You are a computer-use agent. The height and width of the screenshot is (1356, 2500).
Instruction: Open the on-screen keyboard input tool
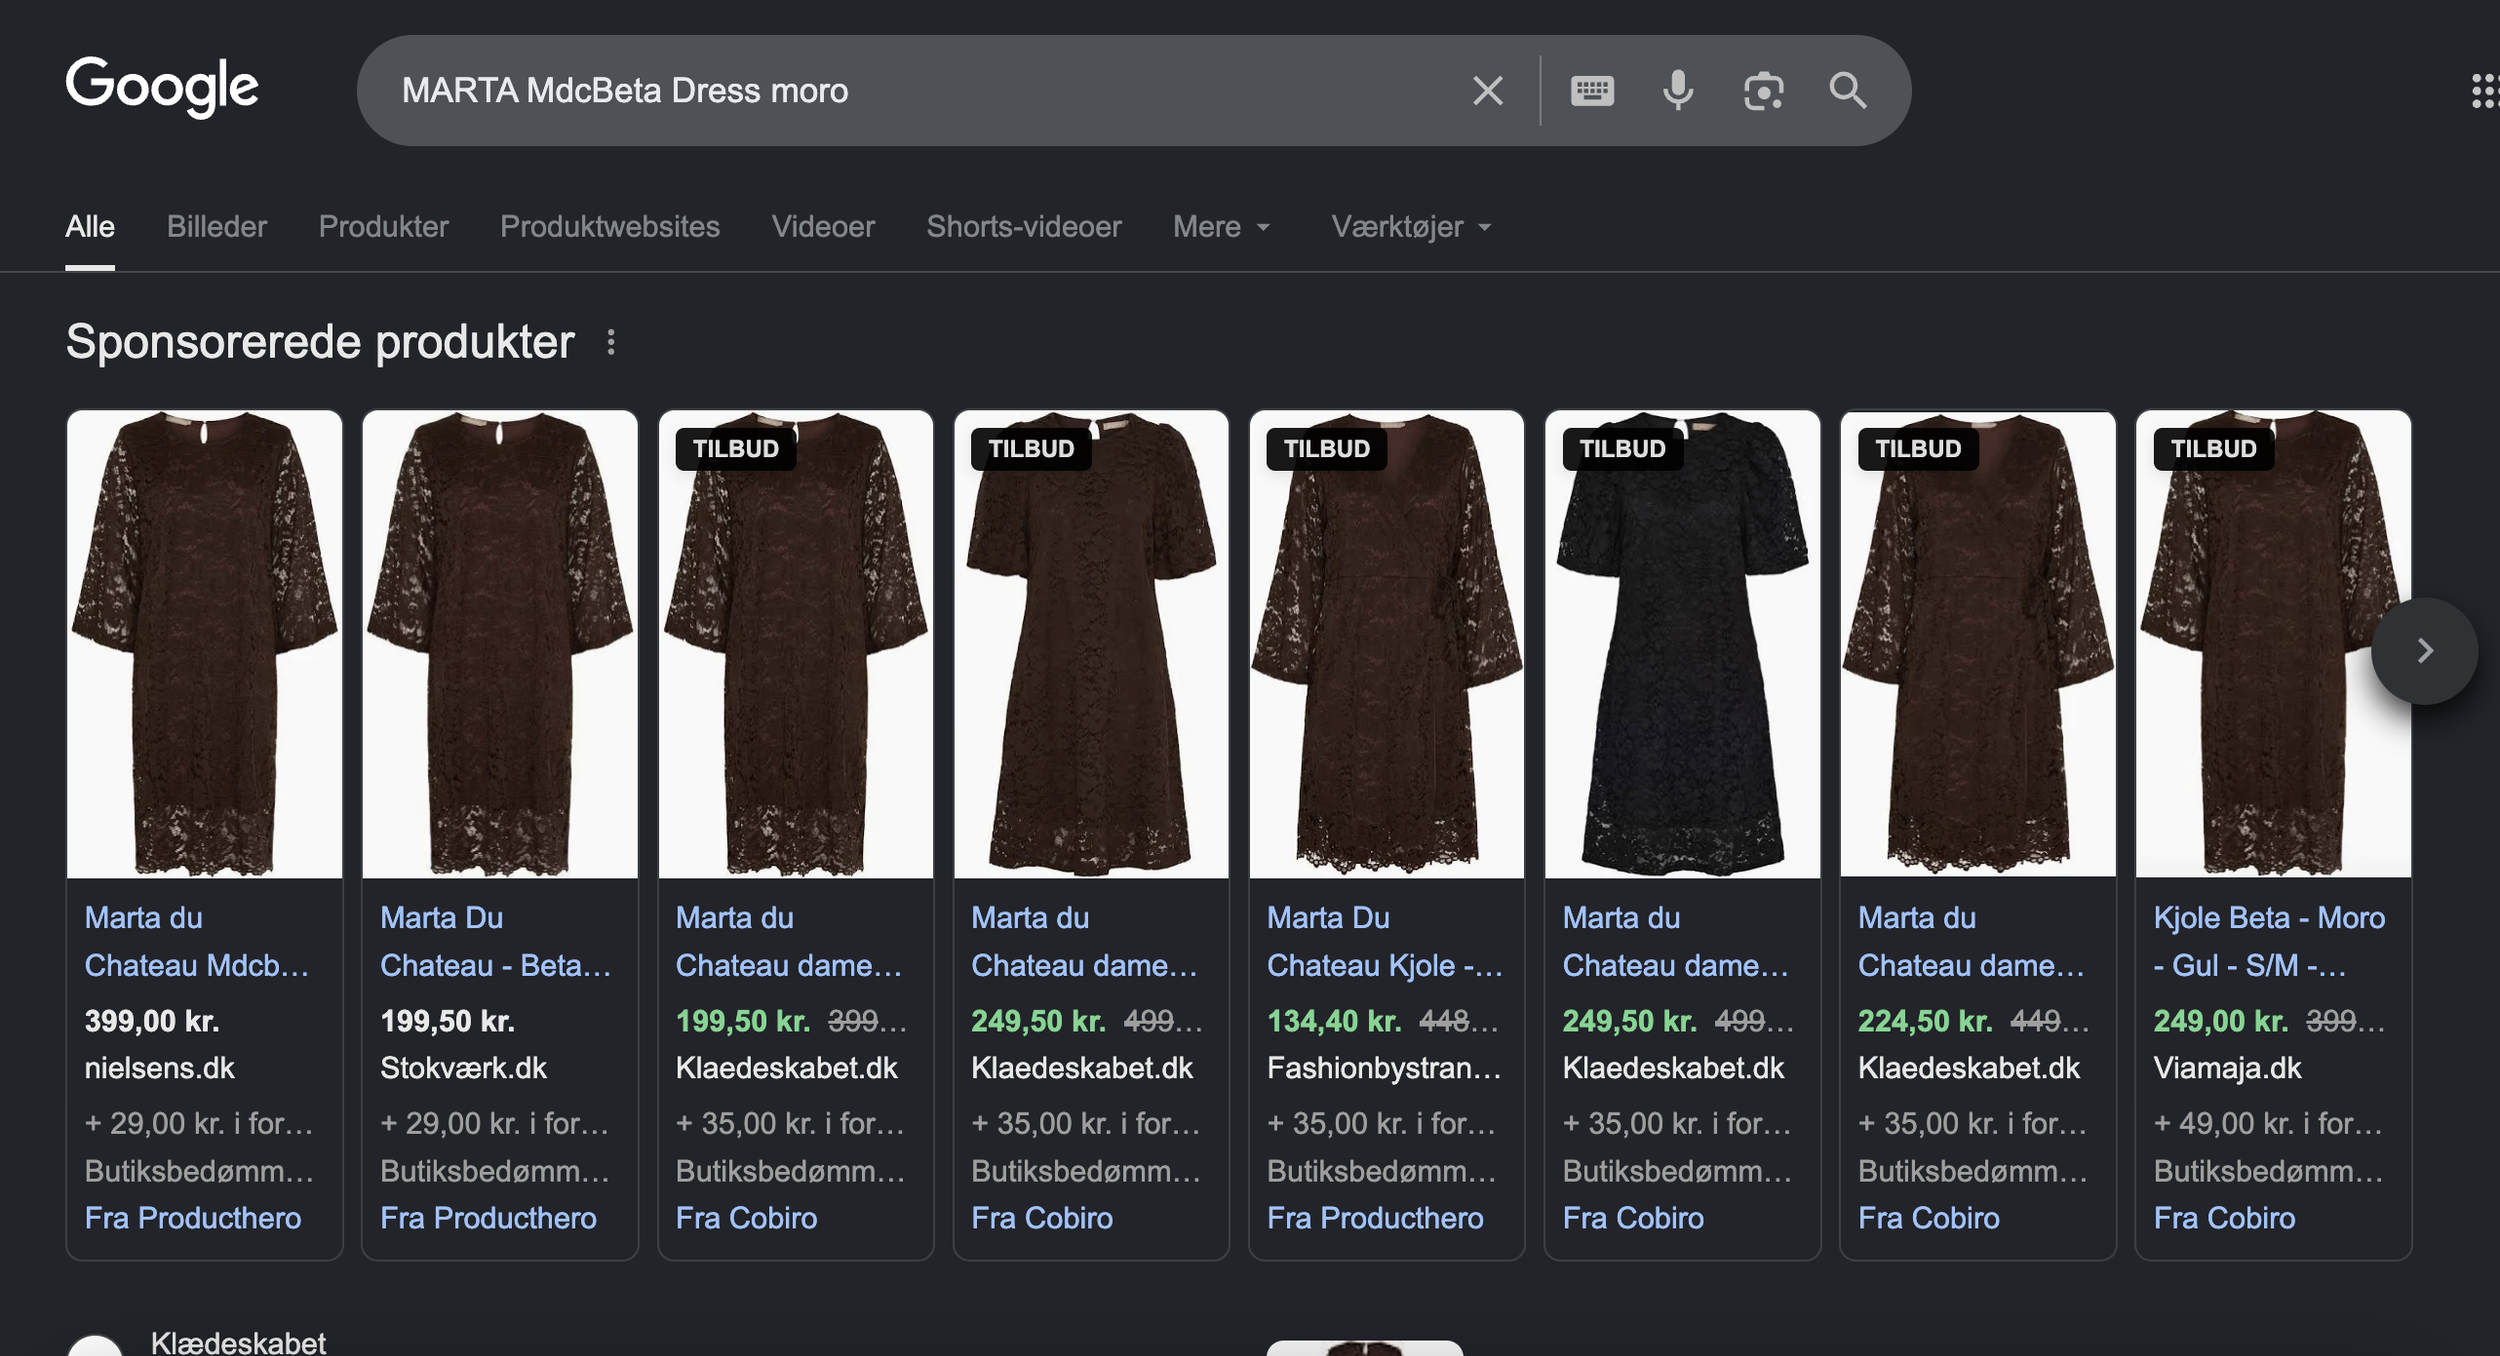click(x=1592, y=91)
